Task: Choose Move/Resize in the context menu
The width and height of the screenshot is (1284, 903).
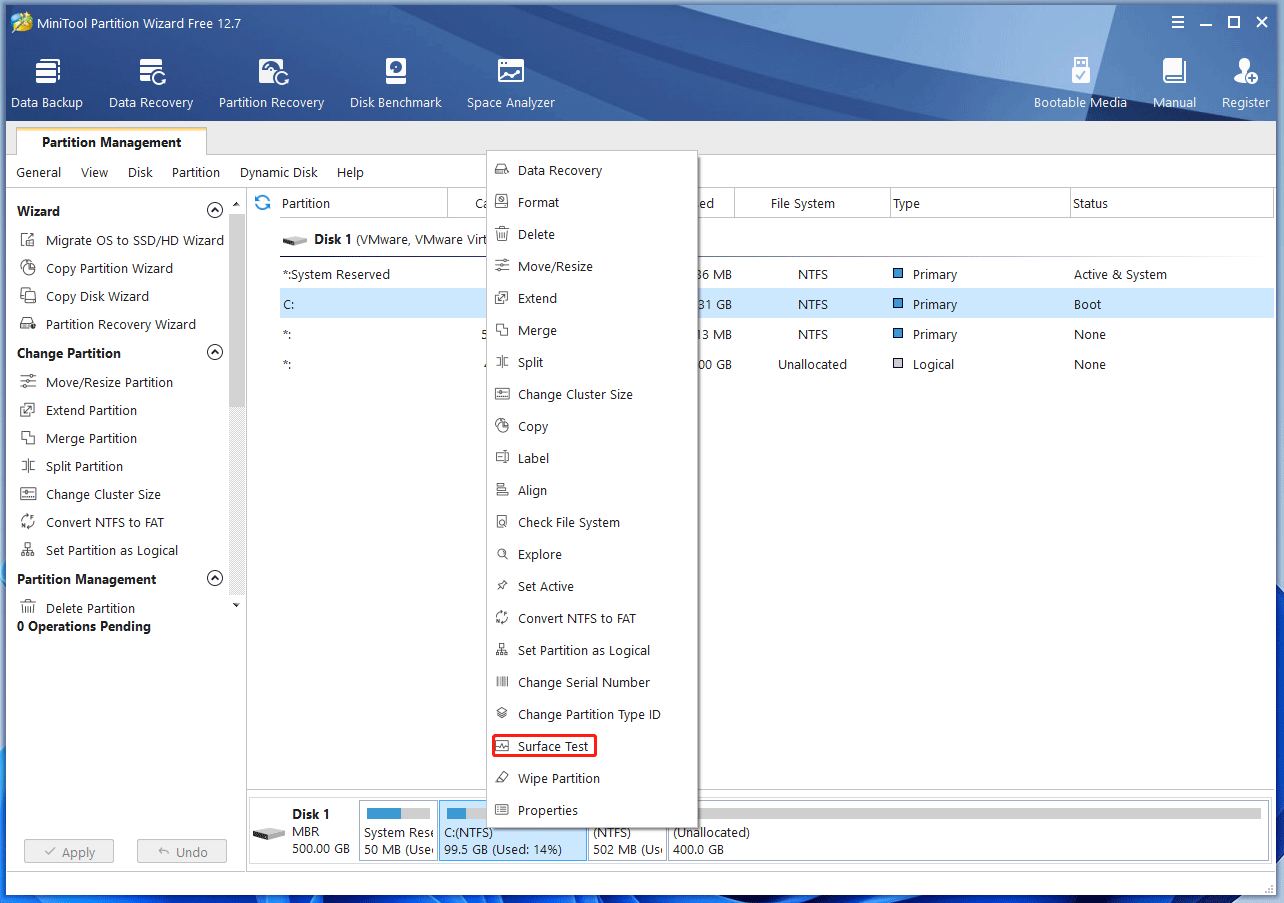Action: pyautogui.click(x=592, y=266)
